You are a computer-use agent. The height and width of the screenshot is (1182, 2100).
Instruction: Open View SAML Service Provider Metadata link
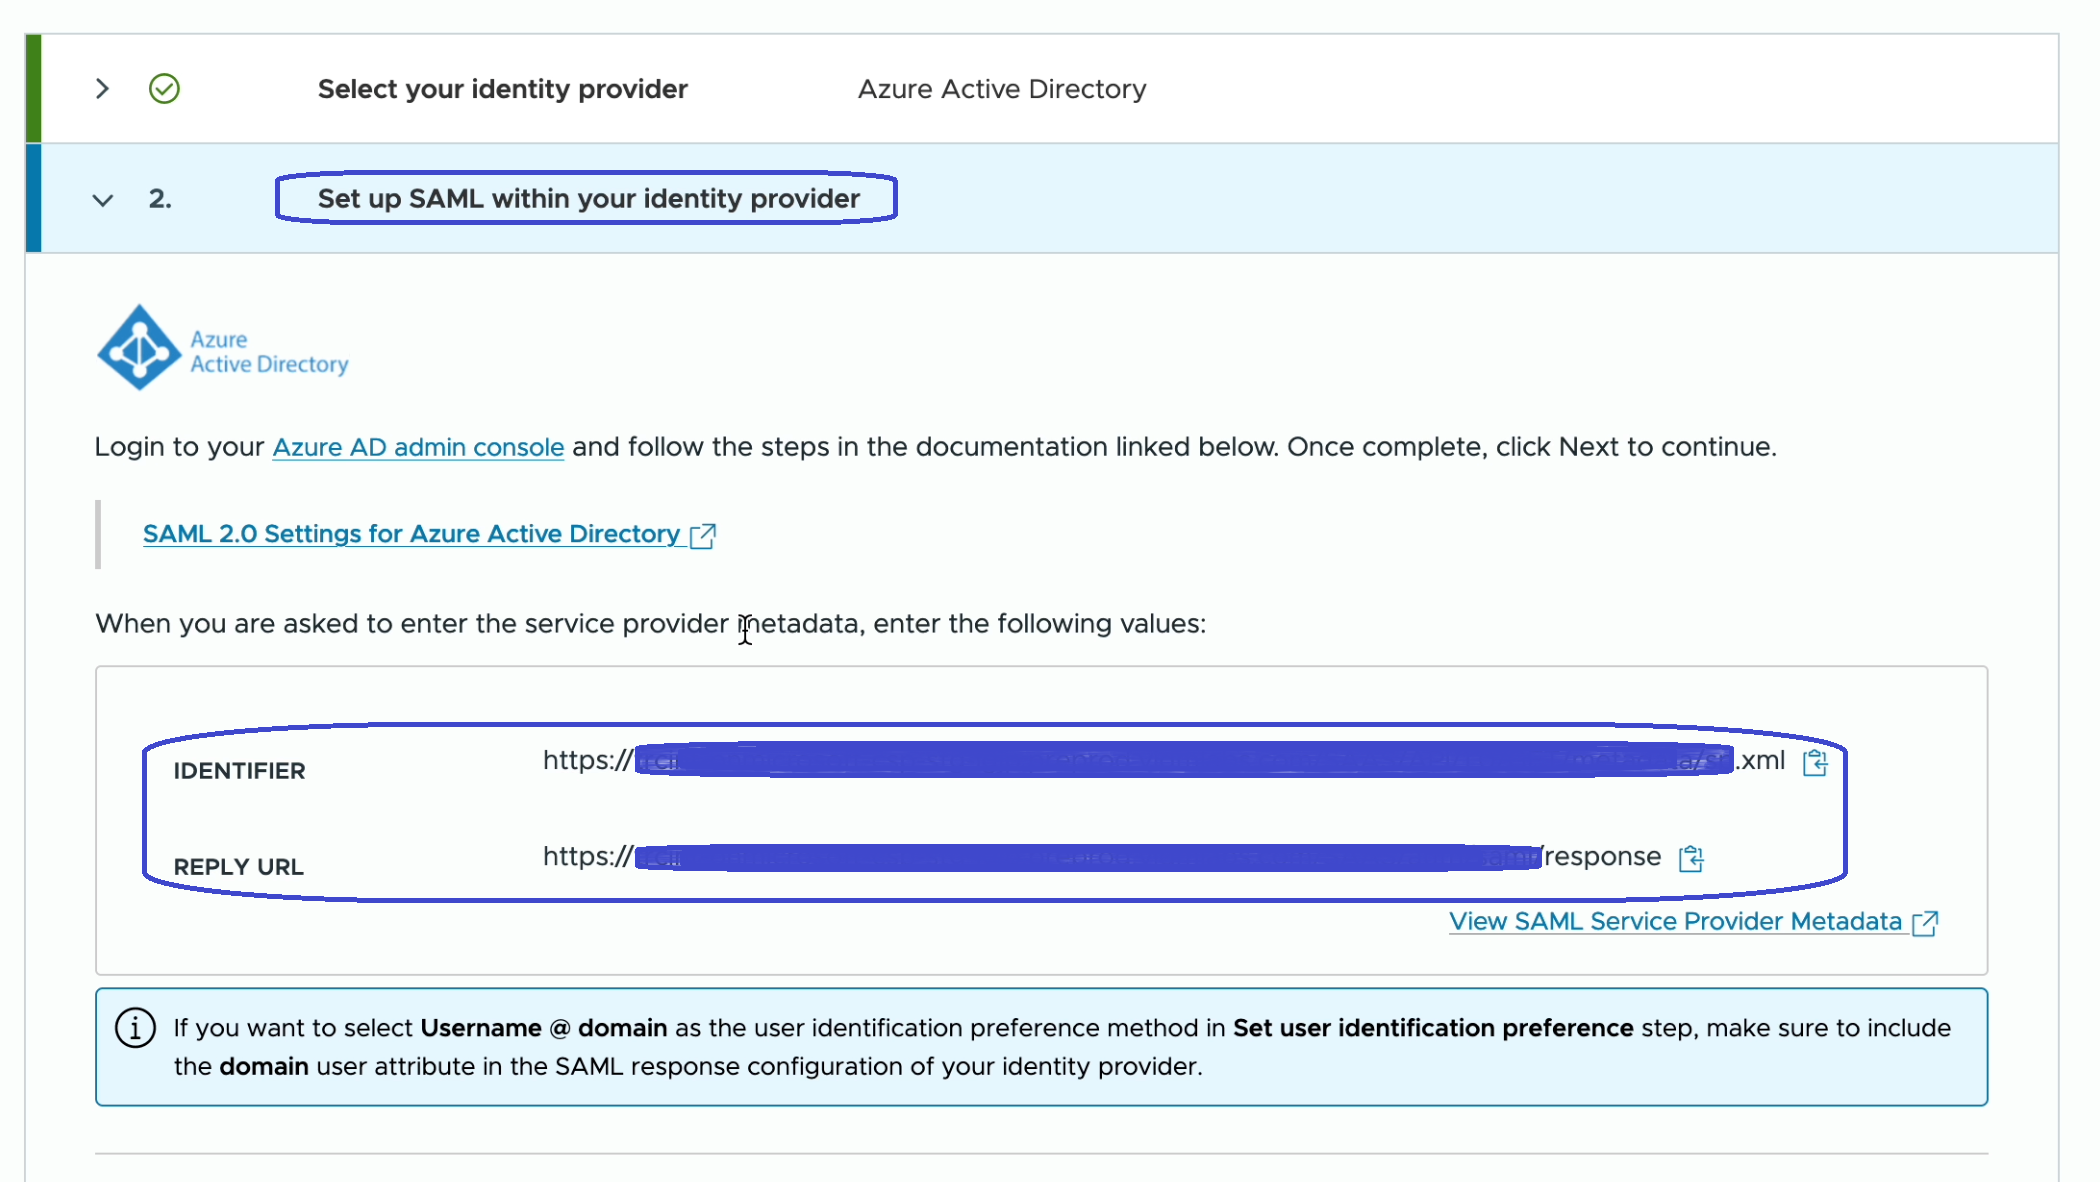pos(1675,921)
